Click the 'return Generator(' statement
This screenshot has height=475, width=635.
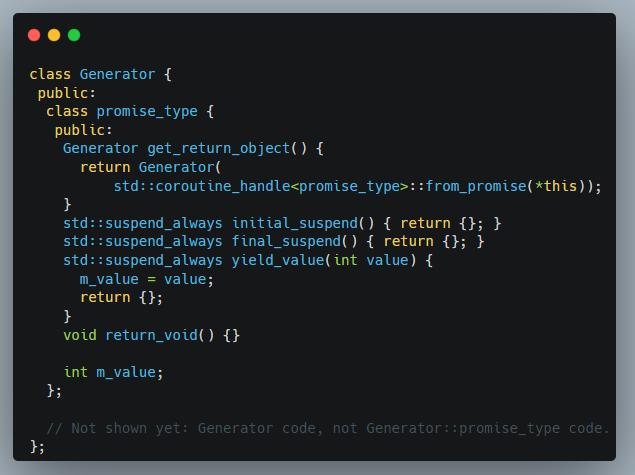click(150, 167)
